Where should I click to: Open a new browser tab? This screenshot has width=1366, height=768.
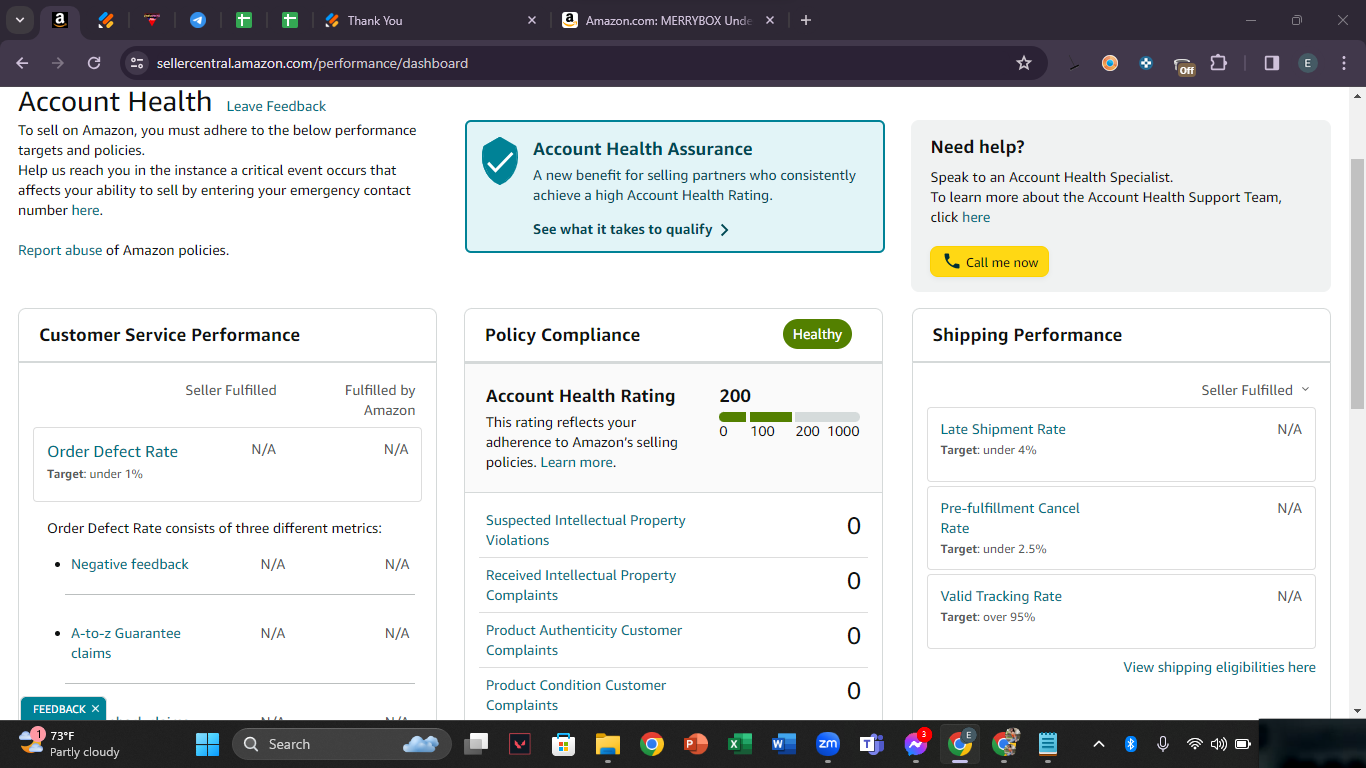point(806,20)
